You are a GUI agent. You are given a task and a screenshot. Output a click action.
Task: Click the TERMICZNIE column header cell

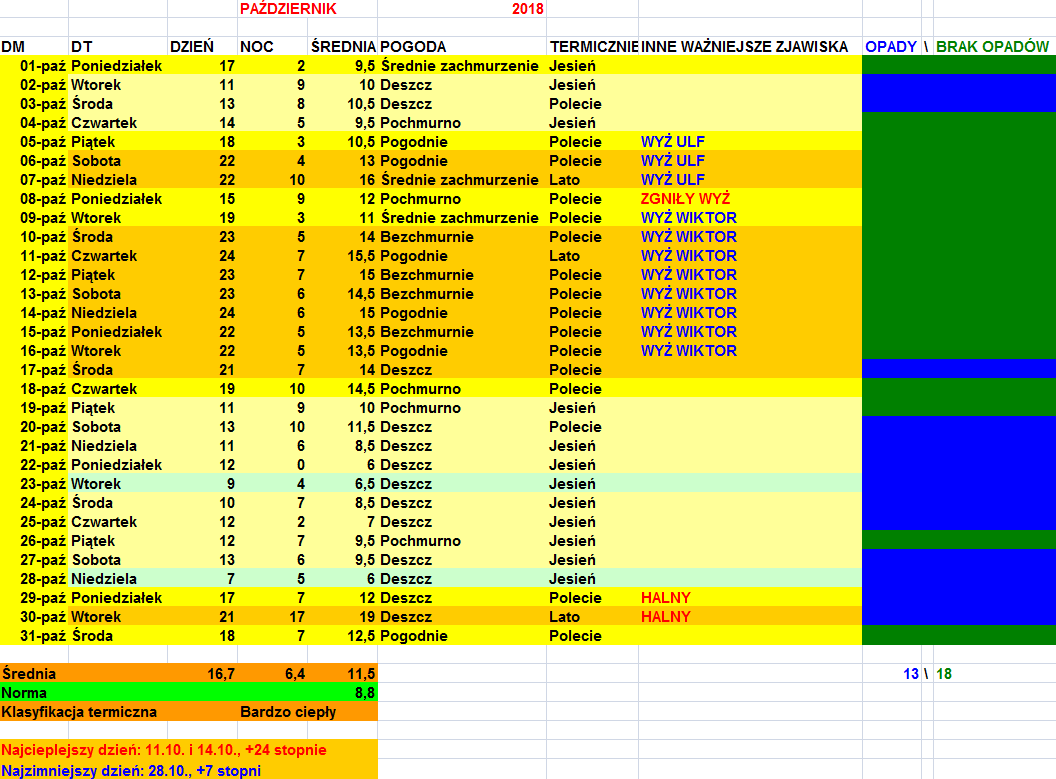pos(592,47)
